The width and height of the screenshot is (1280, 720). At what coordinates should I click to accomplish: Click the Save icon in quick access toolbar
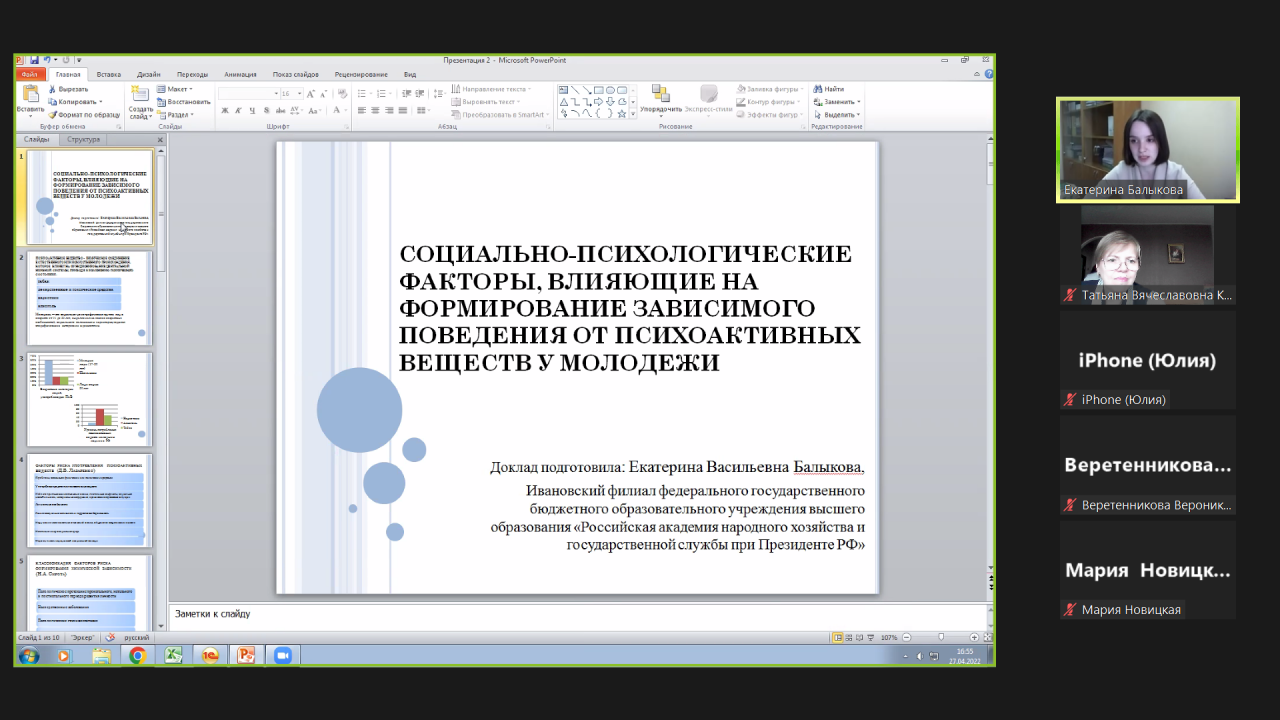click(x=34, y=60)
